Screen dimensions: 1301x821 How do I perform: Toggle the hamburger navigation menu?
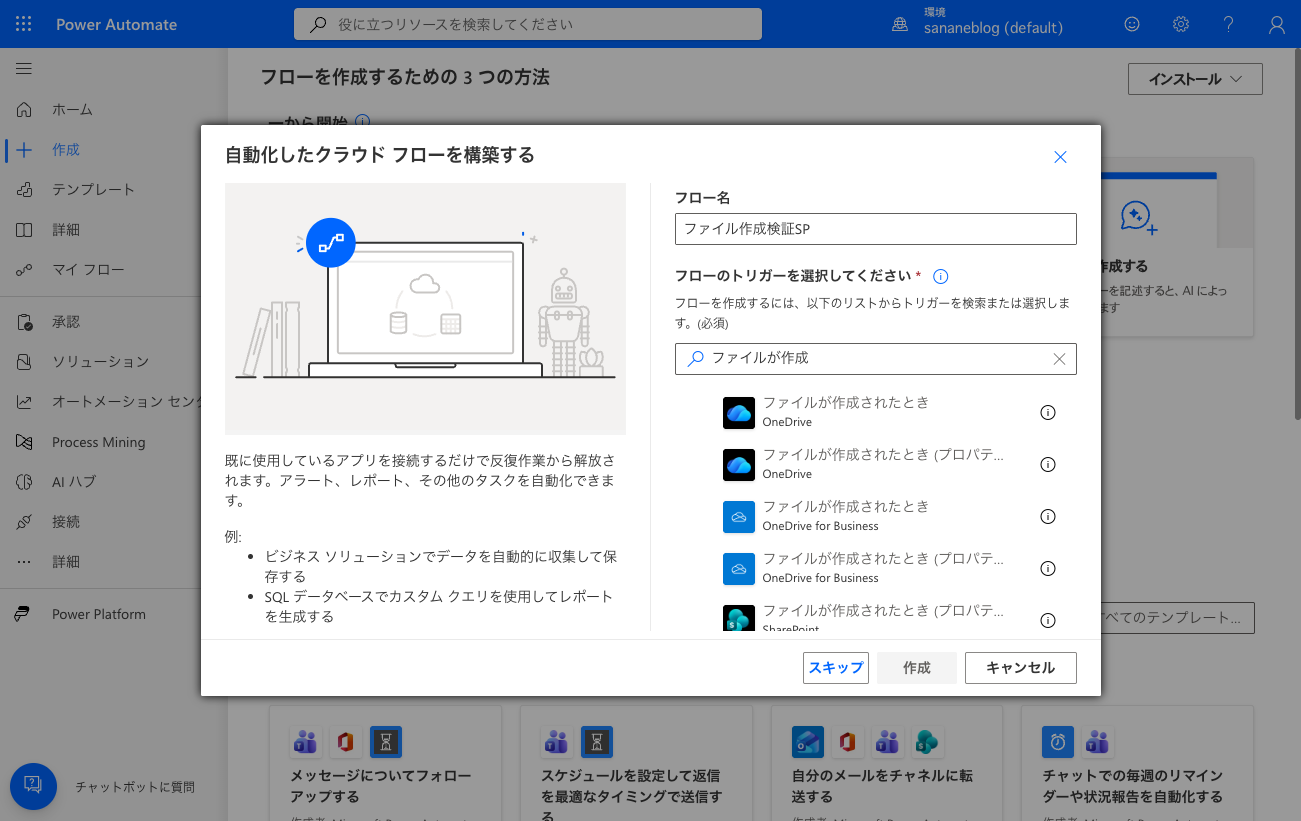pyautogui.click(x=24, y=69)
